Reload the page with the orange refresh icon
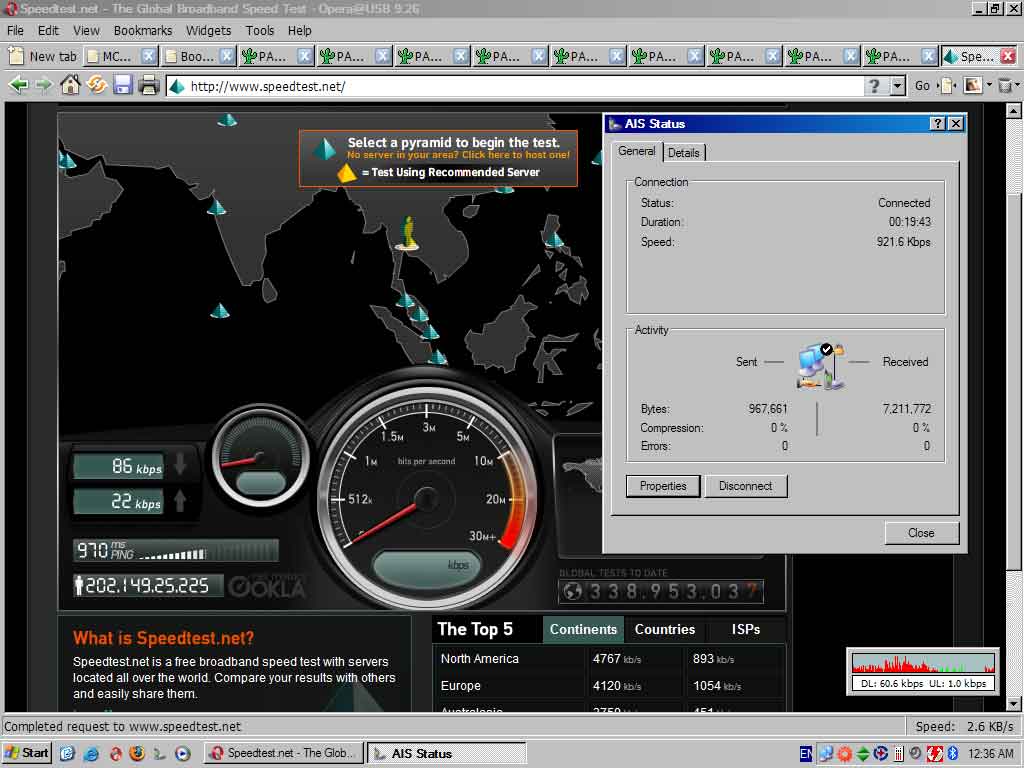 point(97,85)
